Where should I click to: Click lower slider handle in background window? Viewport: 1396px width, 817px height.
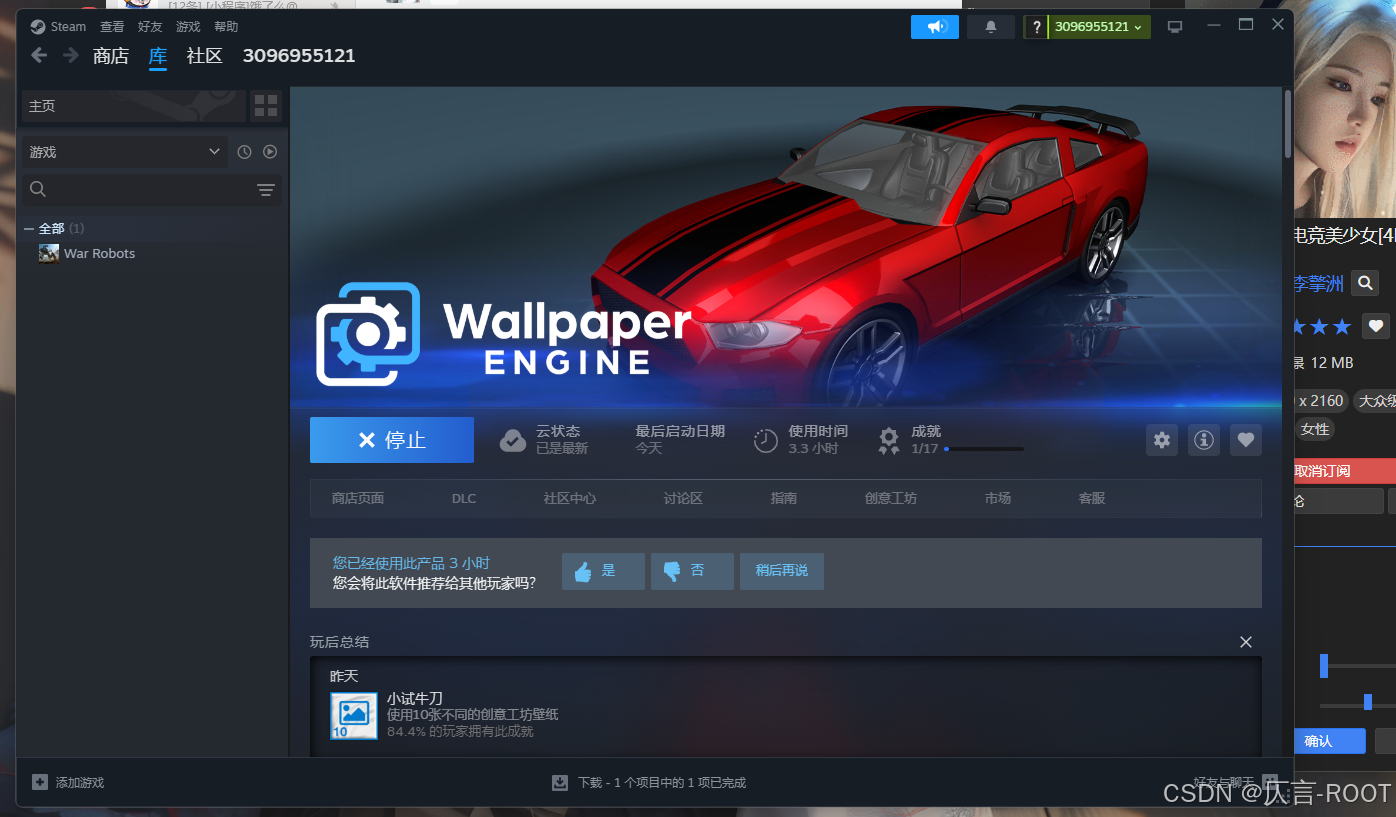(1368, 702)
